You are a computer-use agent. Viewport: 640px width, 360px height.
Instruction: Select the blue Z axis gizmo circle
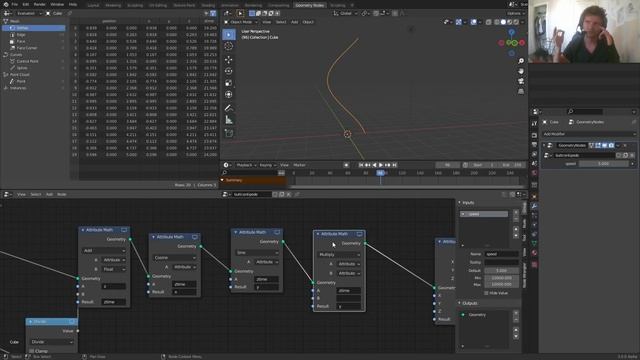tap(511, 32)
